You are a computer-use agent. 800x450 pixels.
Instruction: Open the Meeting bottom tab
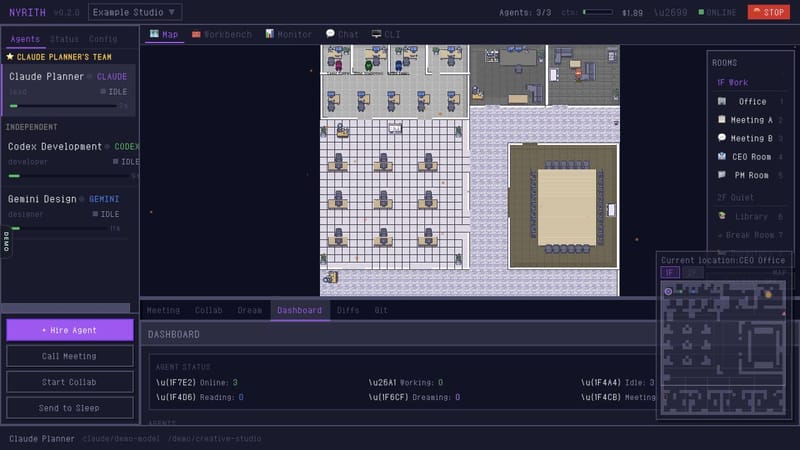pyautogui.click(x=163, y=310)
